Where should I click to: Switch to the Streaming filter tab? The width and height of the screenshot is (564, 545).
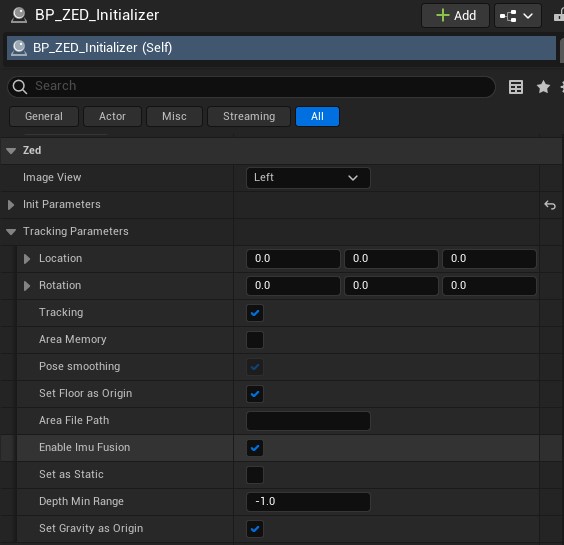249,116
